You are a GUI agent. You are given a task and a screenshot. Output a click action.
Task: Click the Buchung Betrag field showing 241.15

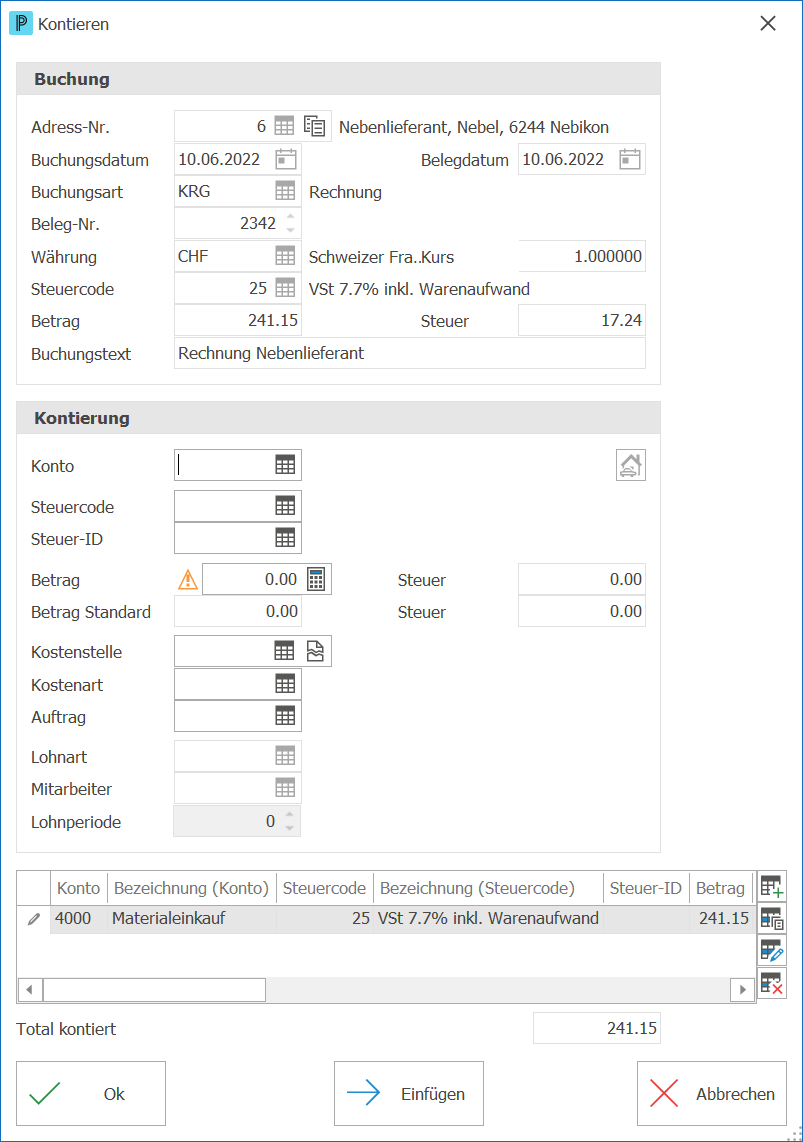click(x=238, y=320)
